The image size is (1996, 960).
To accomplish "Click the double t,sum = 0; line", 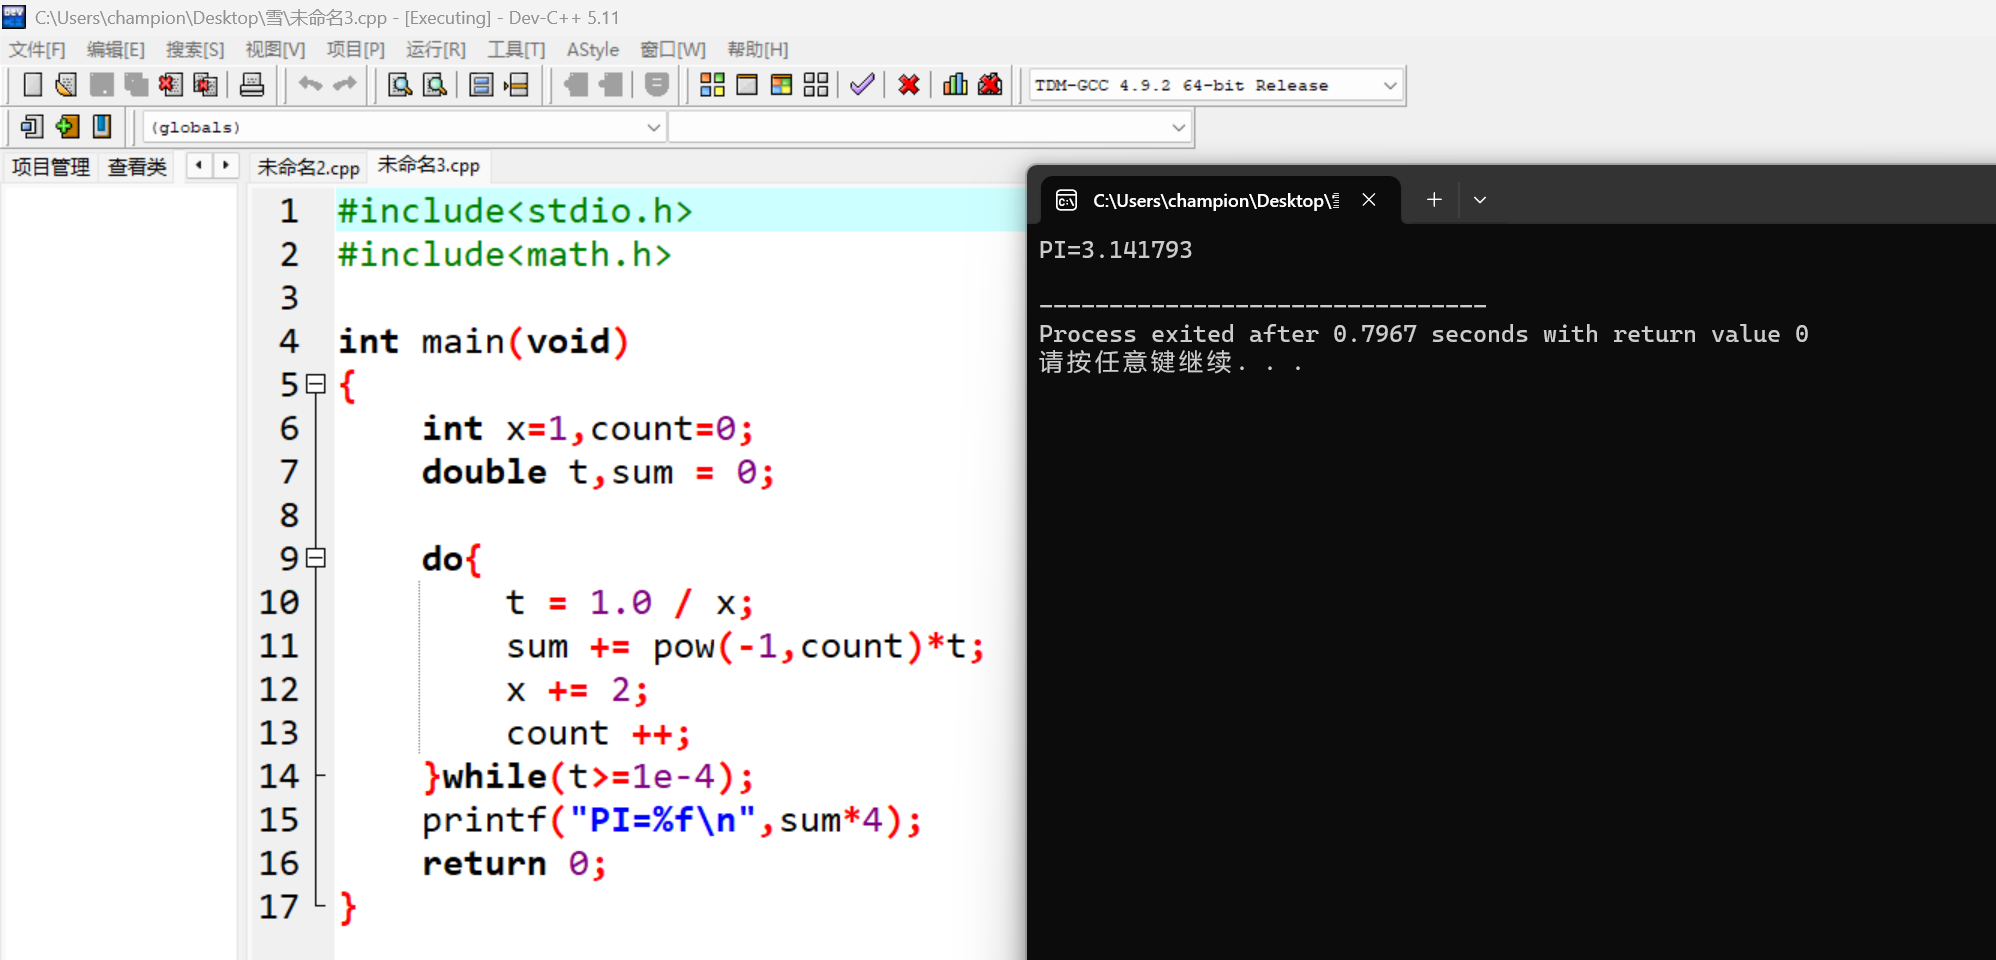I will (598, 472).
